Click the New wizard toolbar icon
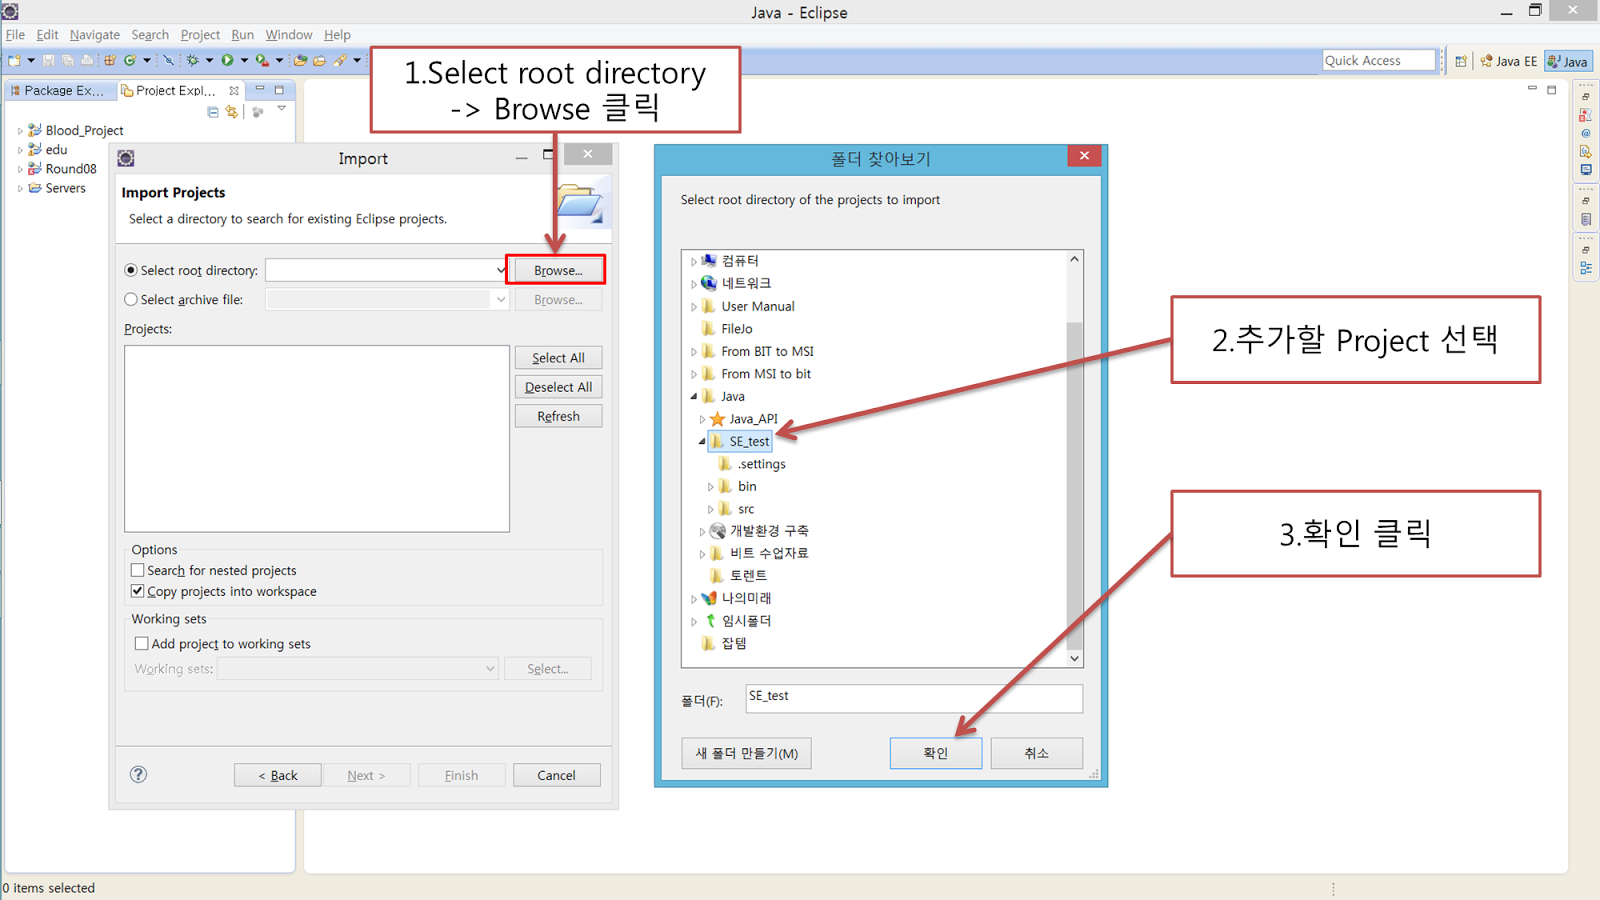 tap(15, 61)
